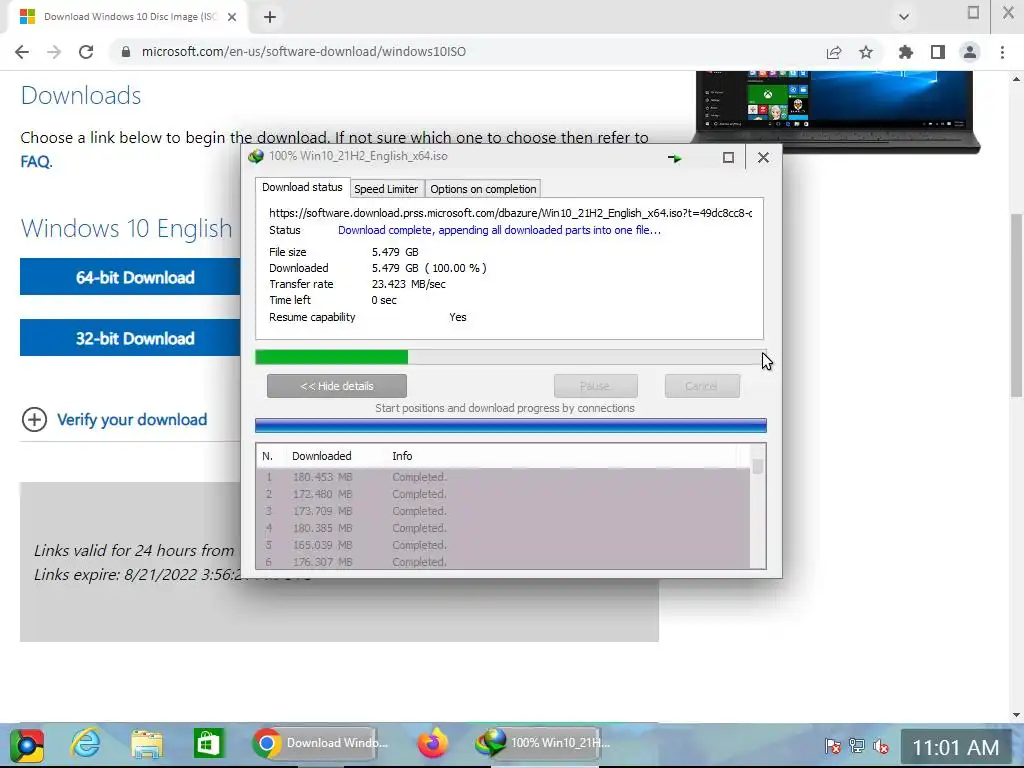Click the 64-bit Download button
Screen dimensions: 1024x768
[x=131, y=277]
